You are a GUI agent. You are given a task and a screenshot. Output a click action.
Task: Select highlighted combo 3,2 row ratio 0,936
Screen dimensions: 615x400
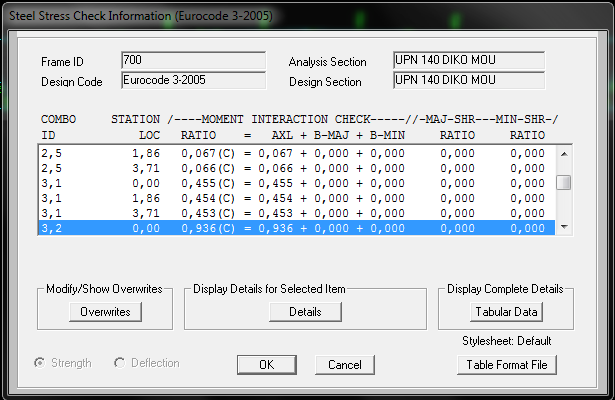[297, 228]
